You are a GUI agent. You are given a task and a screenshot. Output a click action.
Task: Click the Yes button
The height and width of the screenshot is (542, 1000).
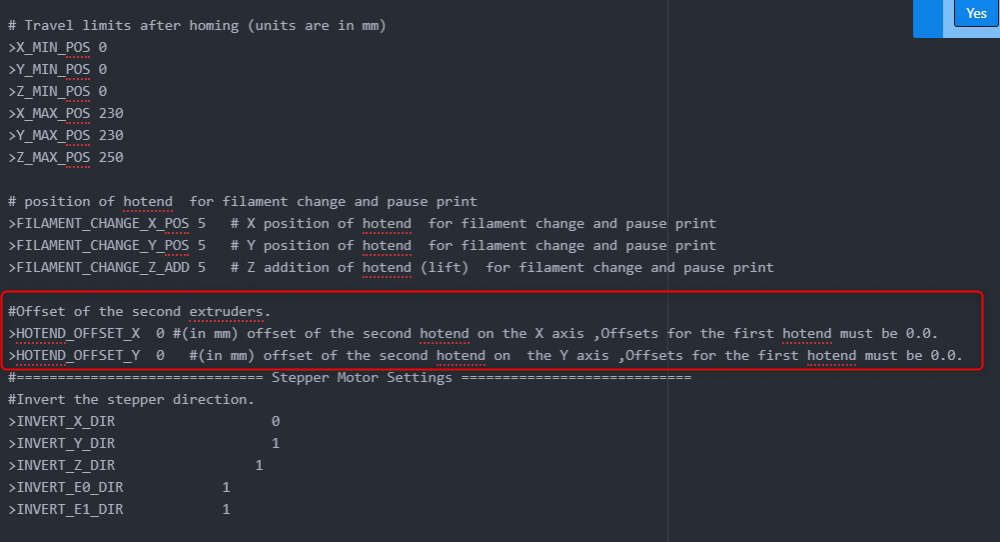click(x=975, y=14)
